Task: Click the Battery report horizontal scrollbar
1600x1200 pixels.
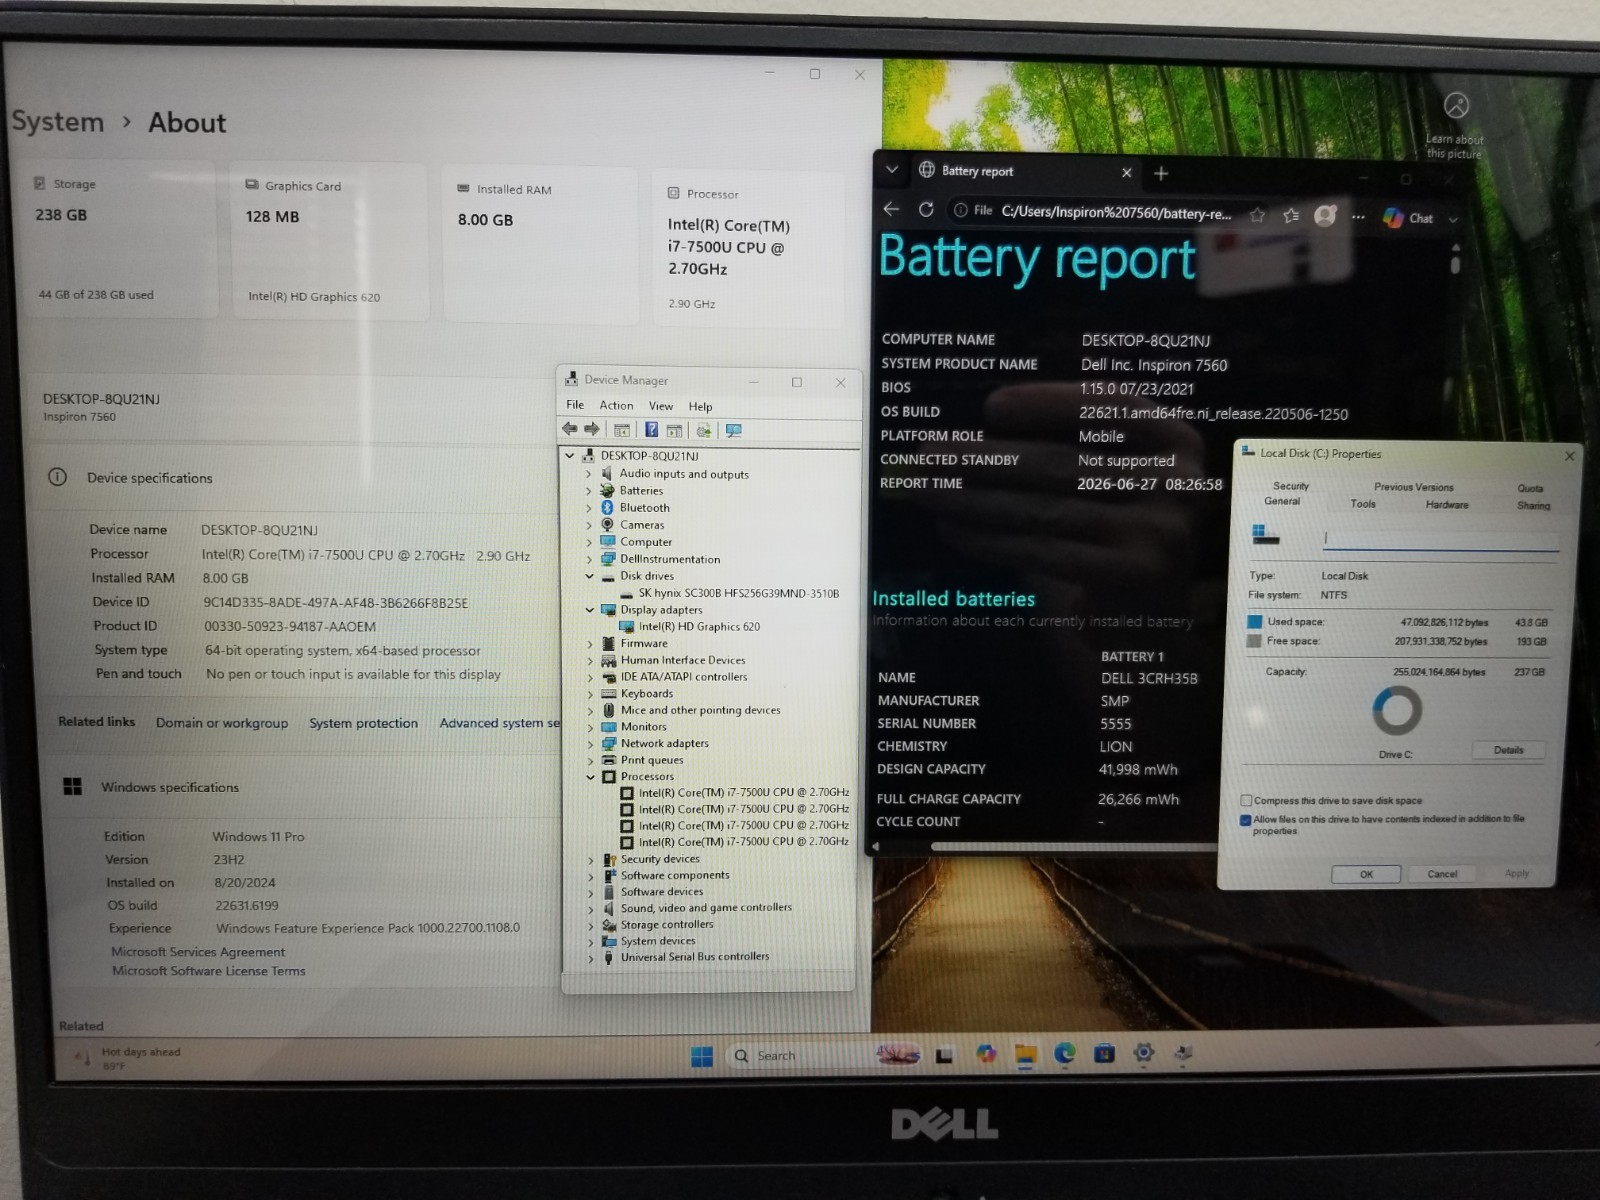Action: click(1072, 846)
